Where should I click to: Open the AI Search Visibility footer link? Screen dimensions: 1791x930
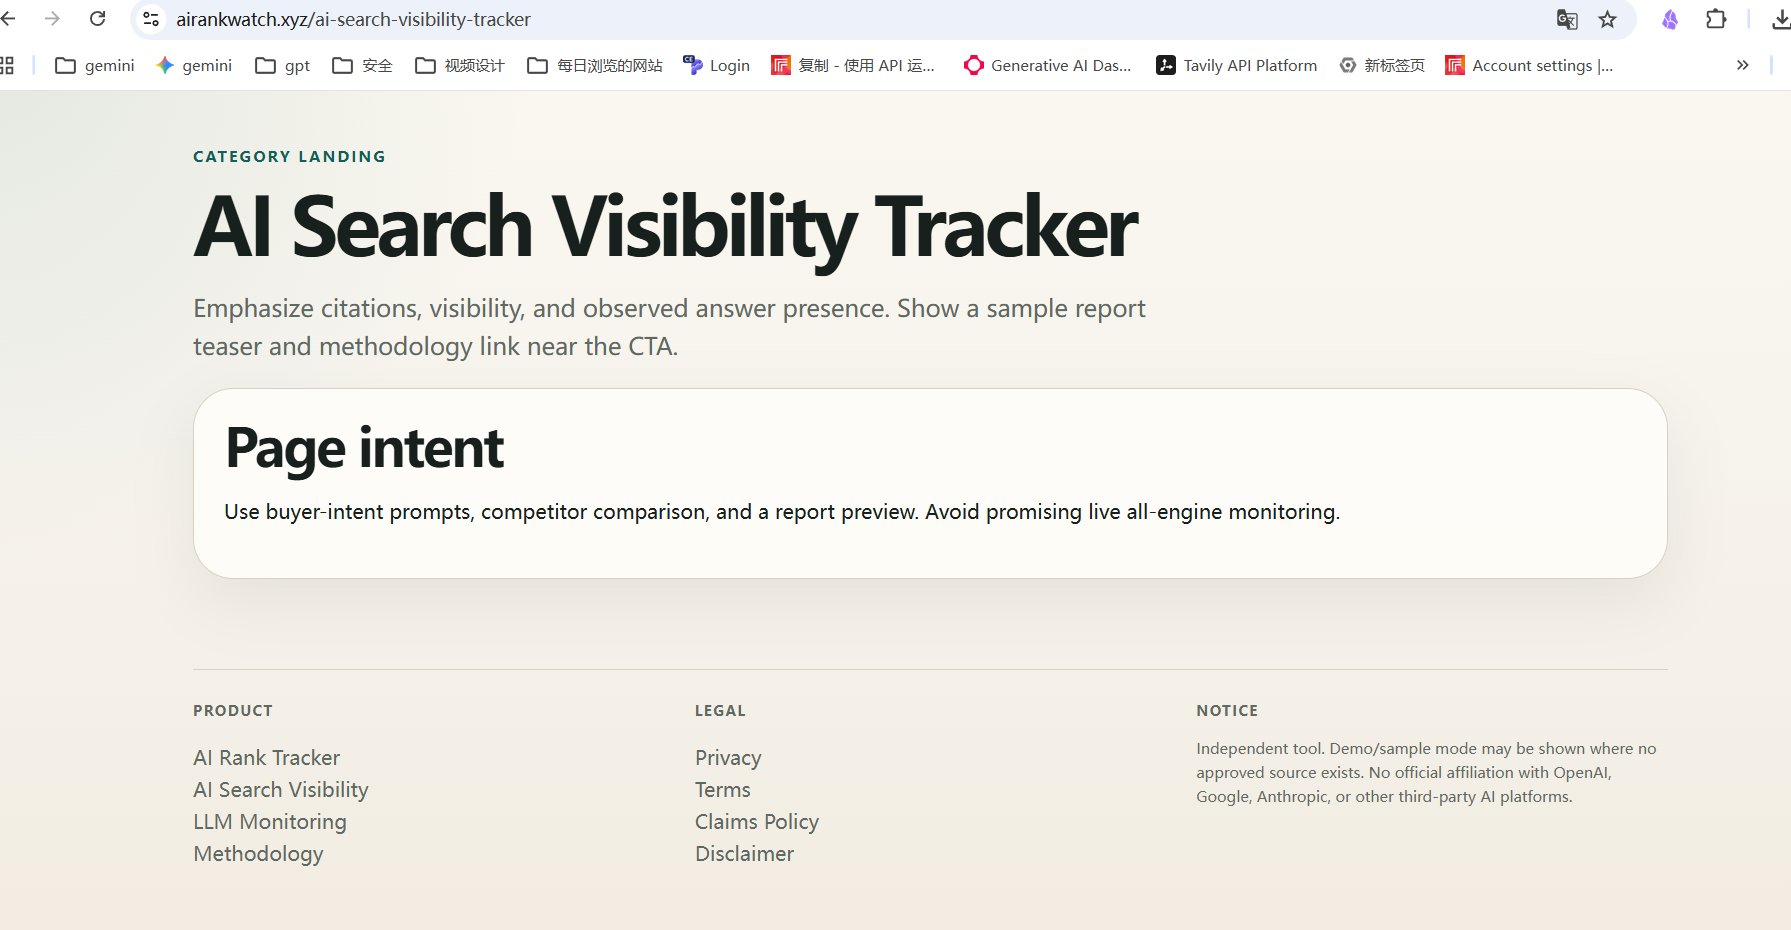pyautogui.click(x=281, y=790)
